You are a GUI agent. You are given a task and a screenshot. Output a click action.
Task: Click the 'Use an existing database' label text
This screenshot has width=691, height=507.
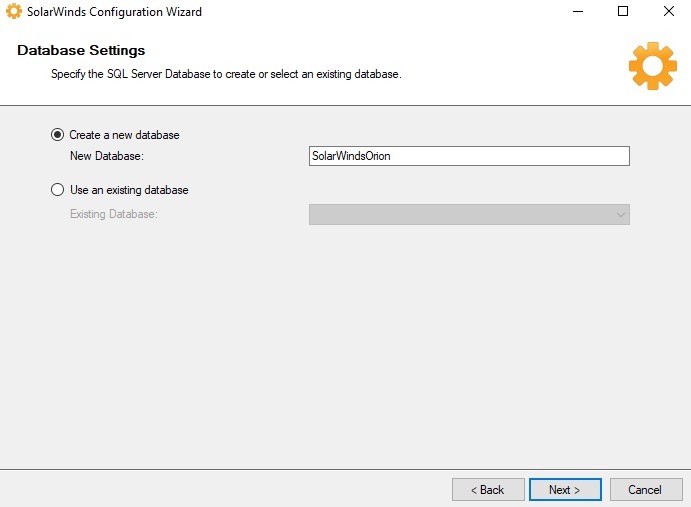128,190
